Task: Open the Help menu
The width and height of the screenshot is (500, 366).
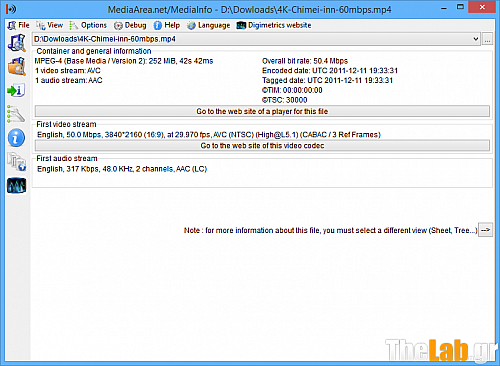Action: click(167, 25)
